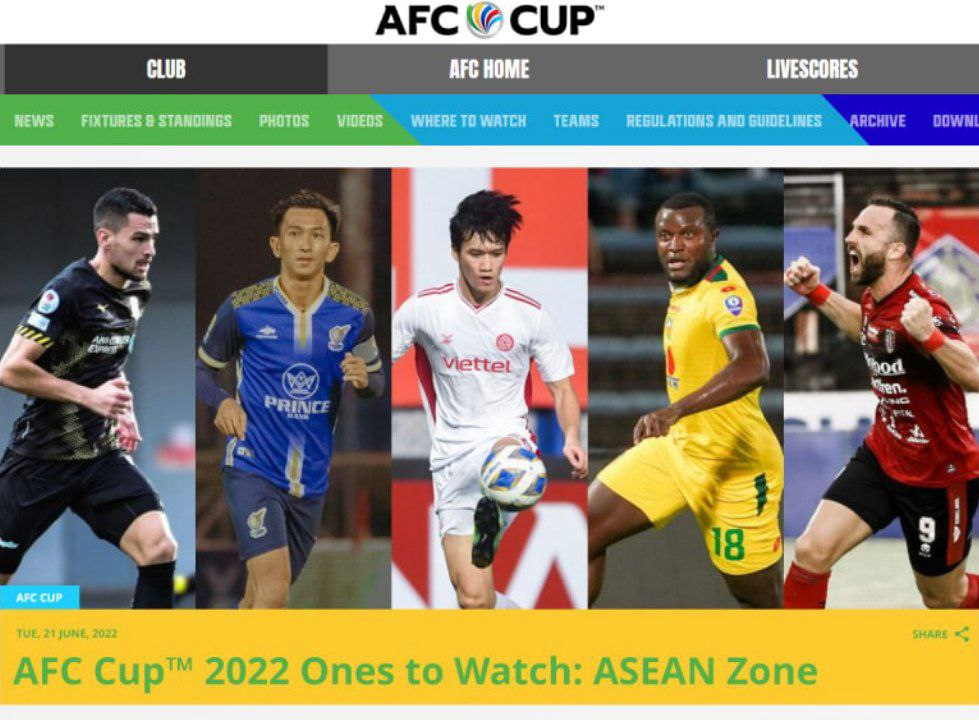Image resolution: width=979 pixels, height=720 pixels.
Task: Click the AFC CUP category tag
Action: (x=39, y=597)
